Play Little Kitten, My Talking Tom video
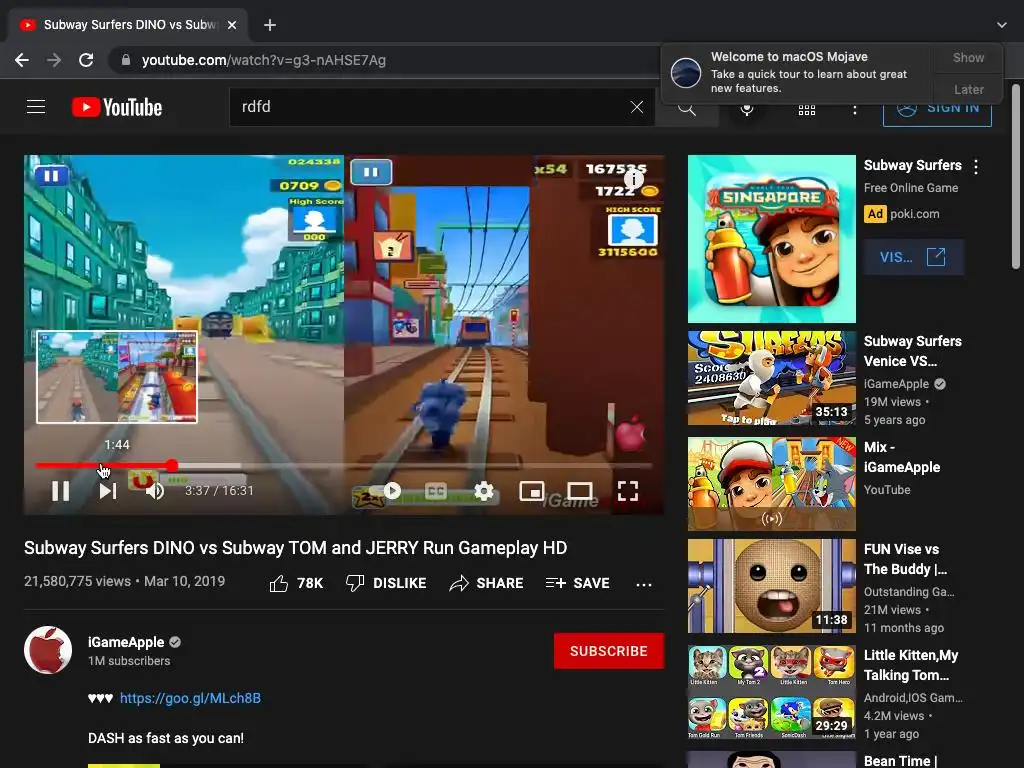This screenshot has height=768, width=1024. (x=771, y=692)
